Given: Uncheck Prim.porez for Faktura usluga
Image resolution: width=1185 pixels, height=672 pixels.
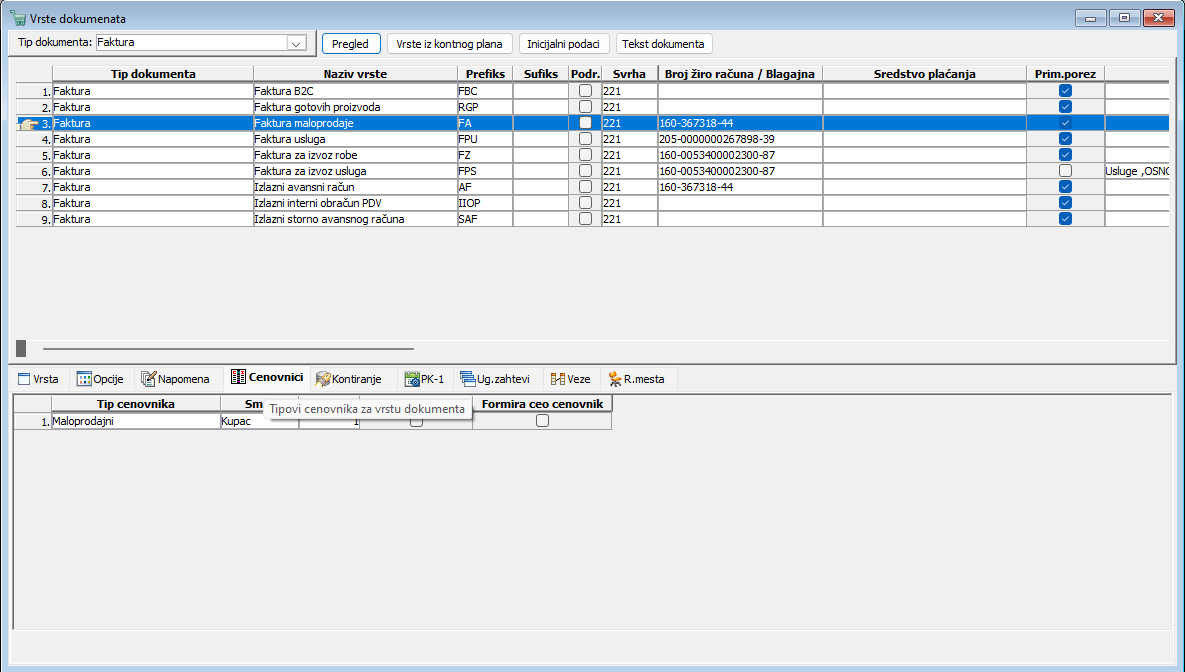Looking at the screenshot, I should click(1066, 139).
